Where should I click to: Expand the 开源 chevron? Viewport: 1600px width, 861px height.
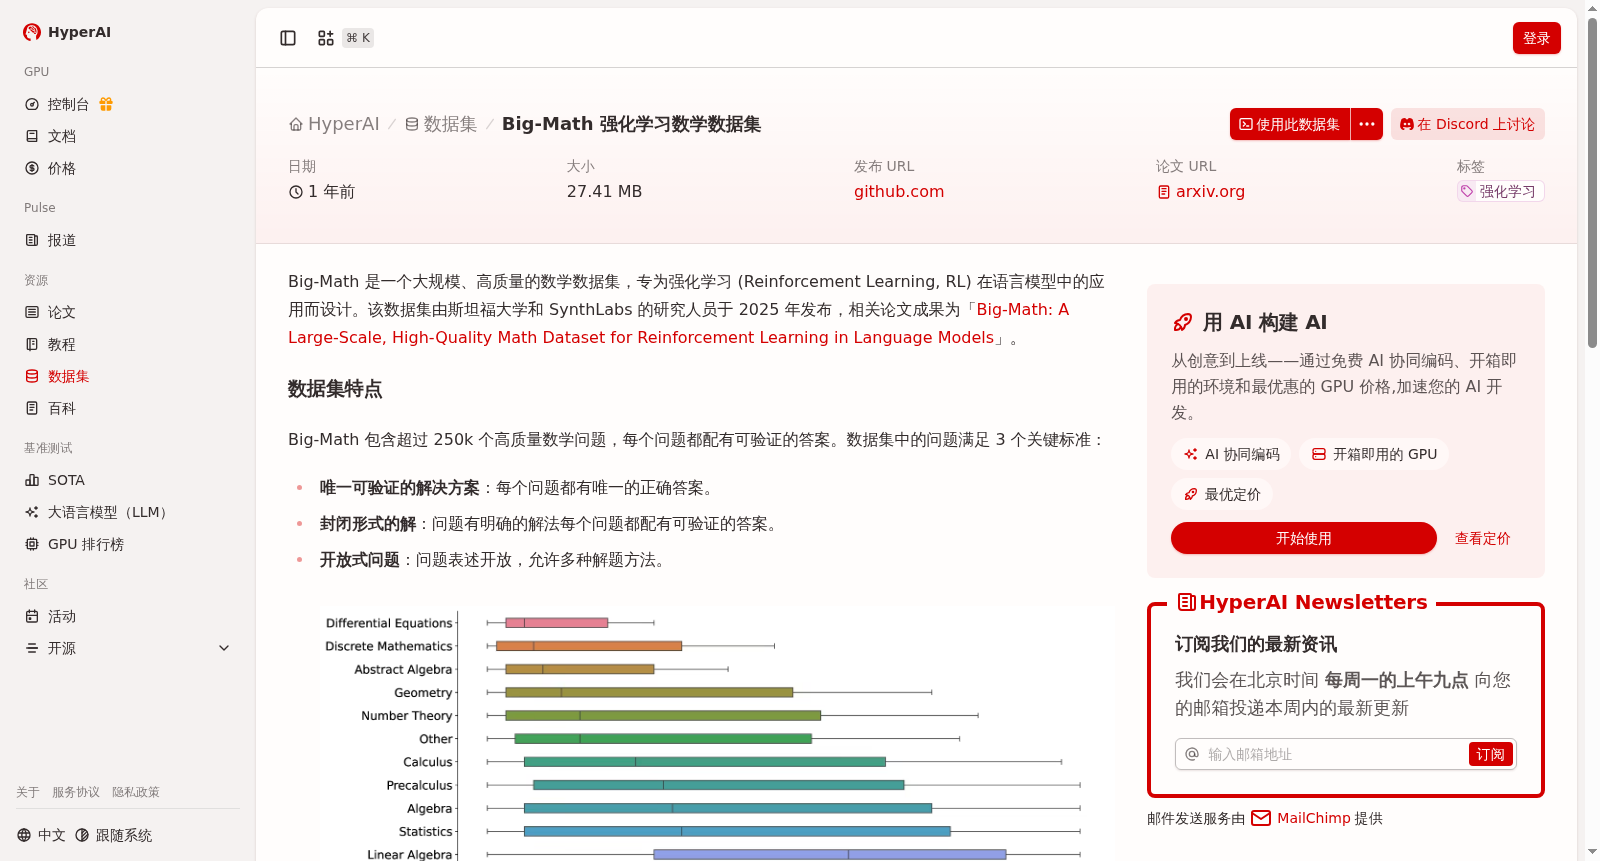point(224,648)
